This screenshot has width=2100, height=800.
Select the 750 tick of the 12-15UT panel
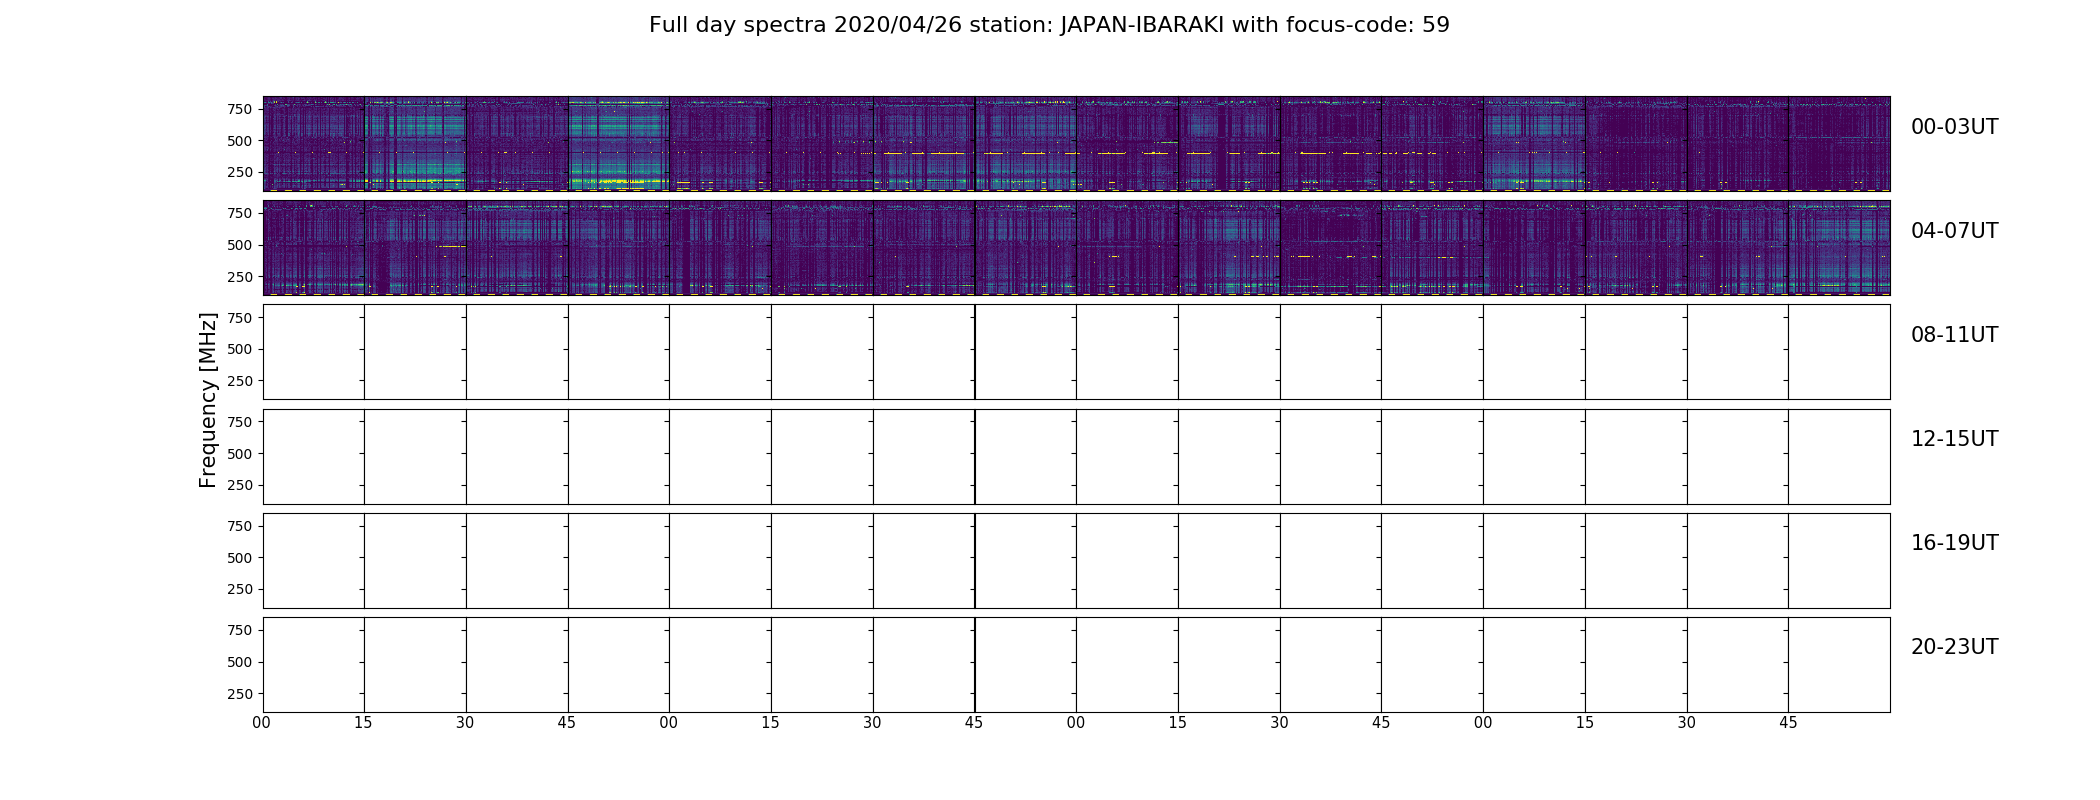tap(240, 422)
